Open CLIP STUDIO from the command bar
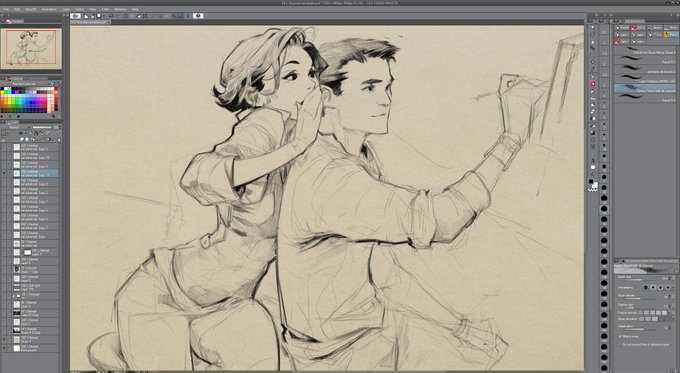The width and height of the screenshot is (680, 373). (x=75, y=16)
